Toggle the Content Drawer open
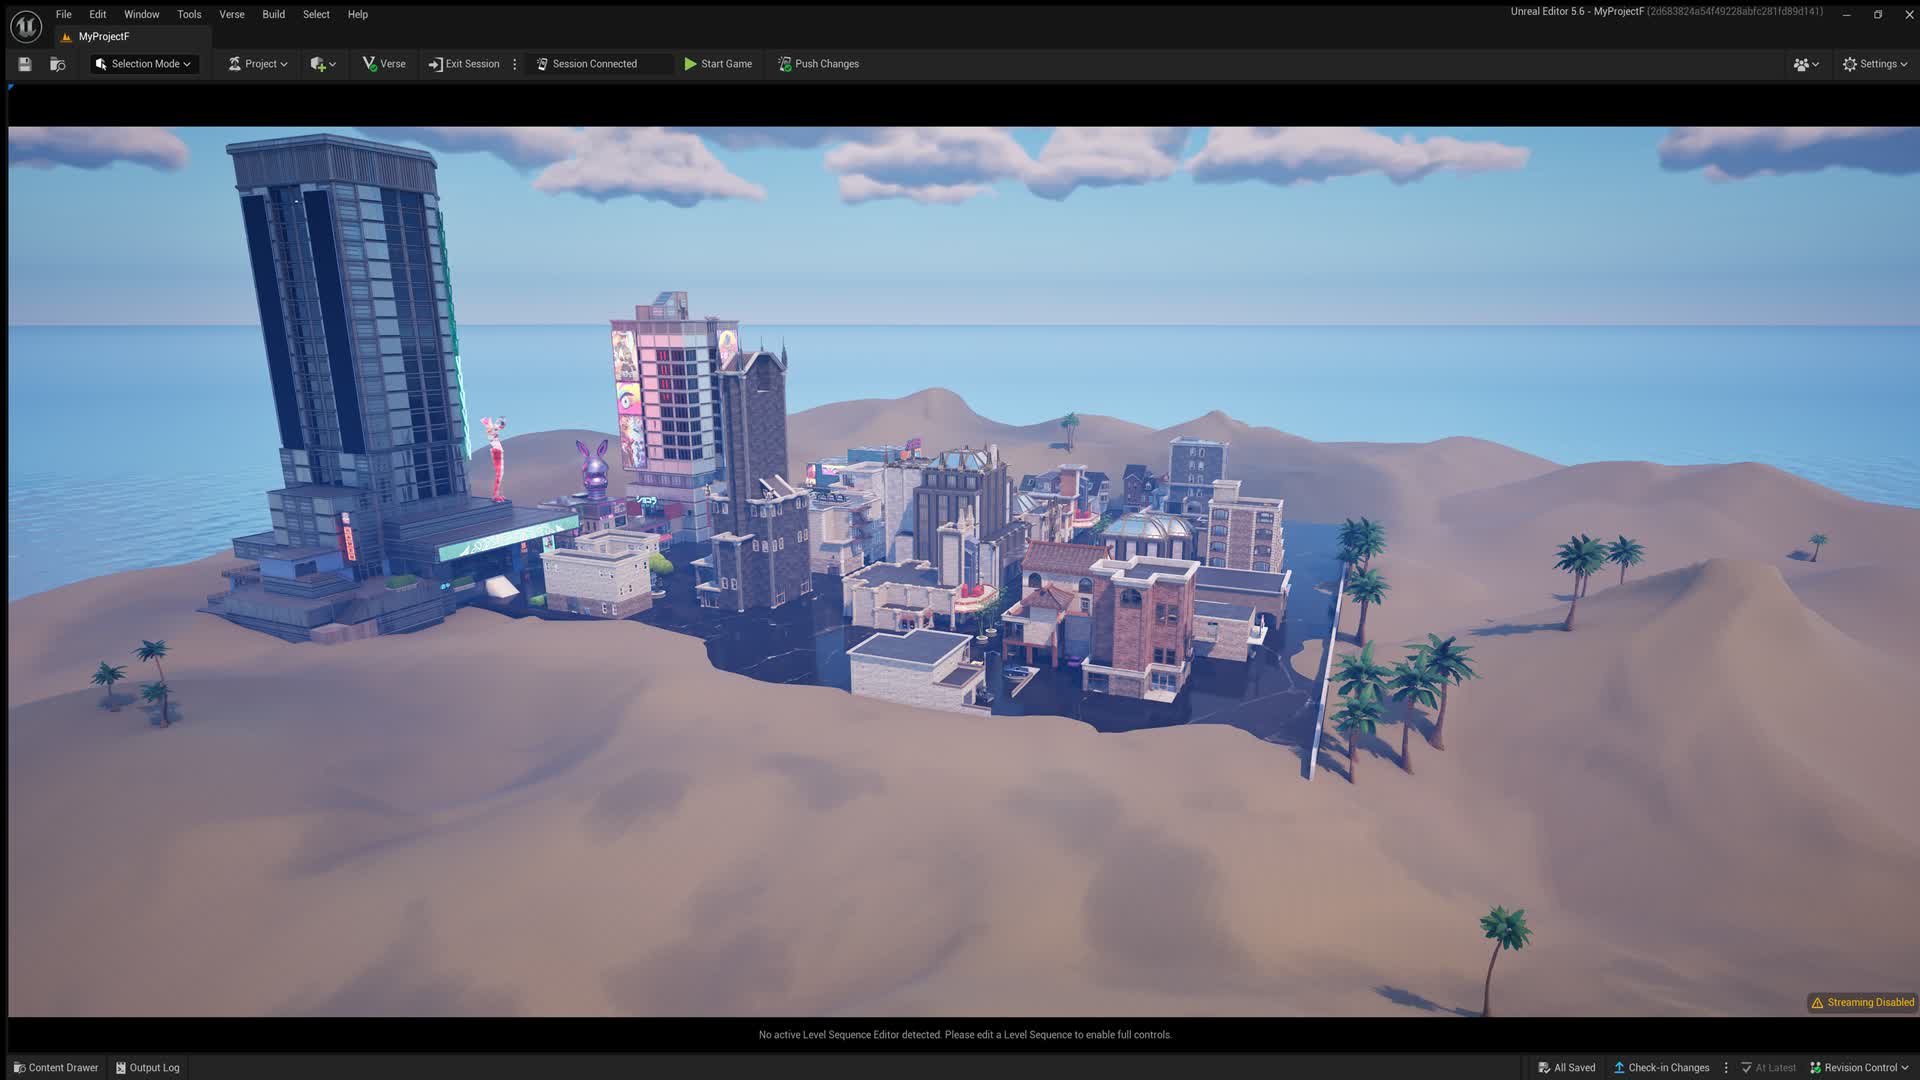Image resolution: width=1920 pixels, height=1080 pixels. click(55, 1067)
